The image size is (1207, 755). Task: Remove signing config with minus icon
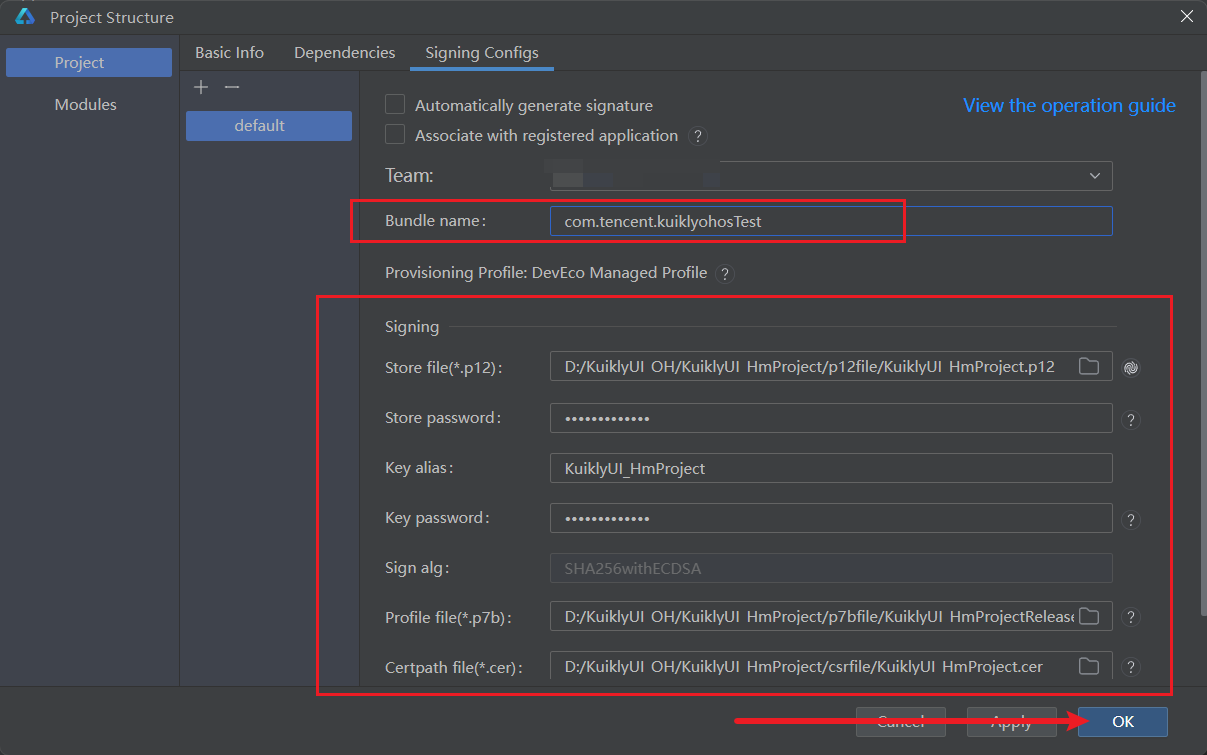point(232,88)
